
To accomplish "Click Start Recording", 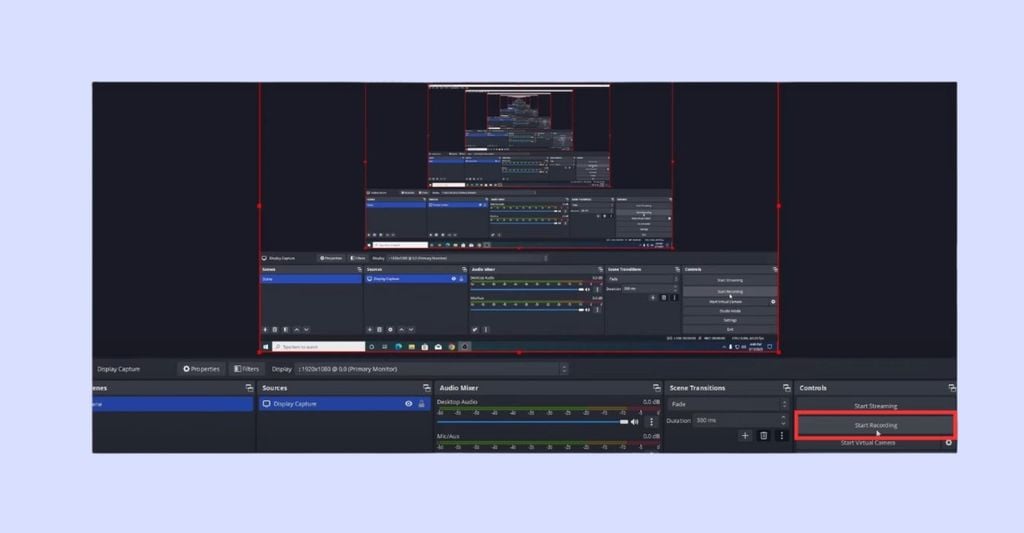I will click(876, 425).
